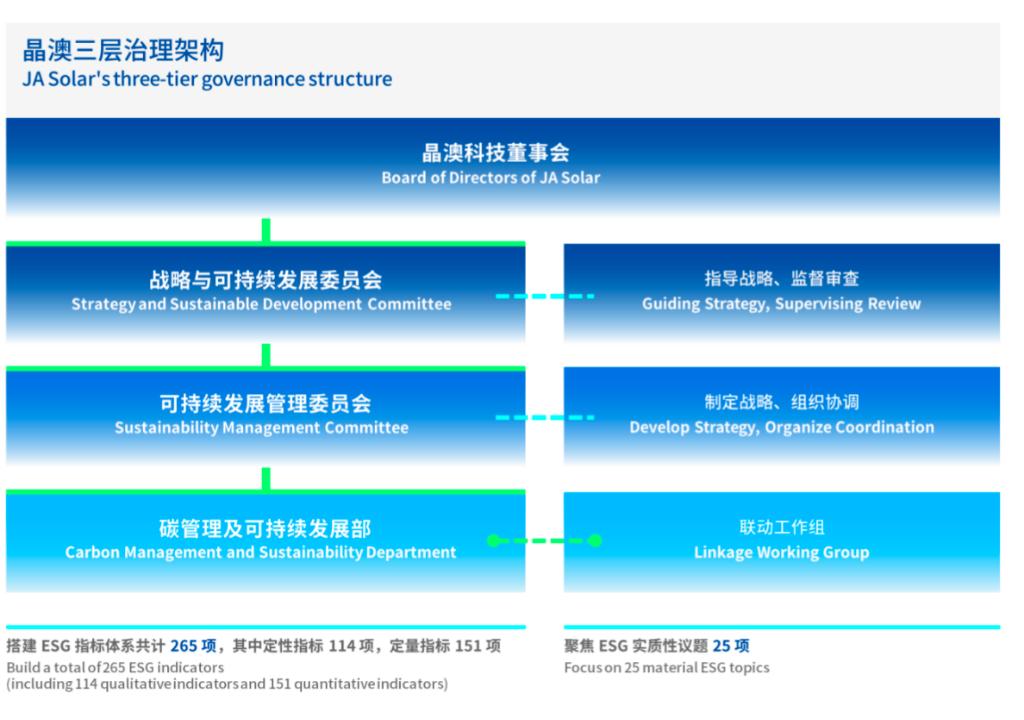Click the green connector above the Strategy Committee
1024x720 pixels.
point(264,230)
